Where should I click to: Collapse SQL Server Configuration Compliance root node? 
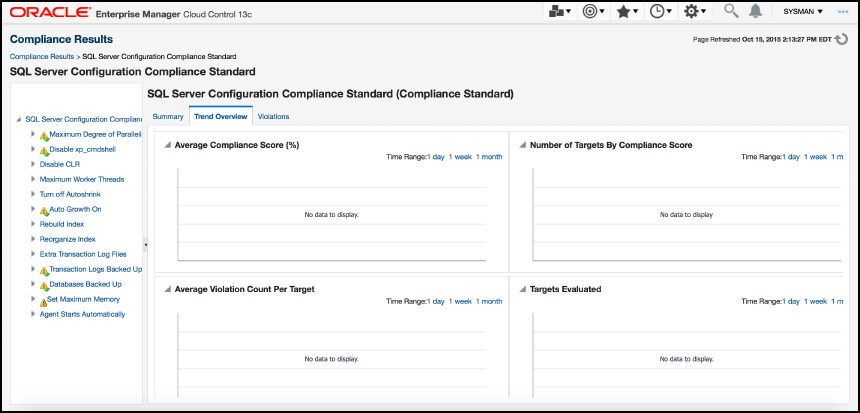[19, 120]
